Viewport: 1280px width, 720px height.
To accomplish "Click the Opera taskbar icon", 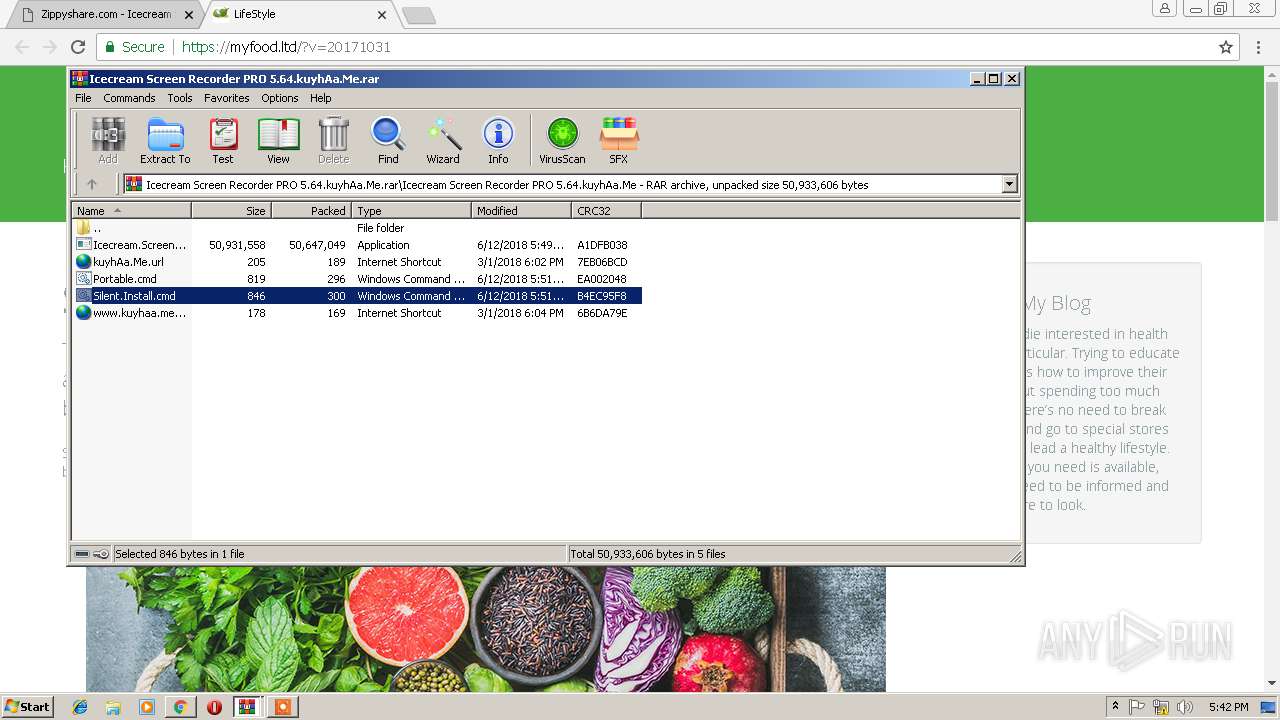I will click(214, 707).
